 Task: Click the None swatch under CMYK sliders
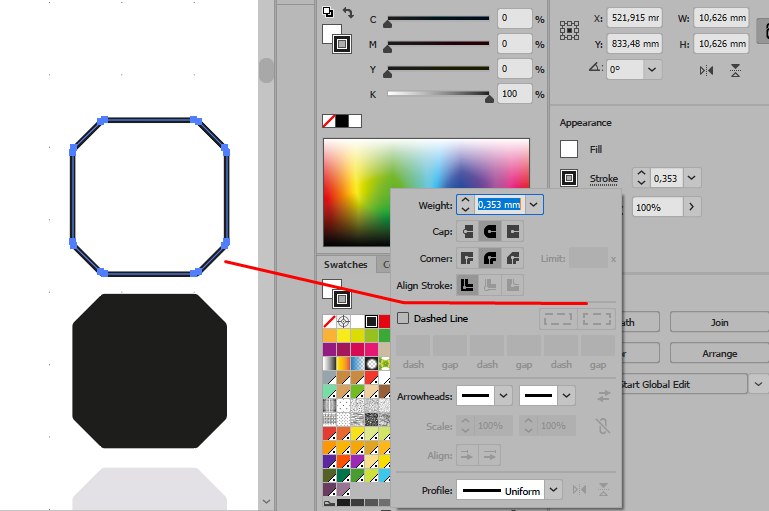coord(329,121)
